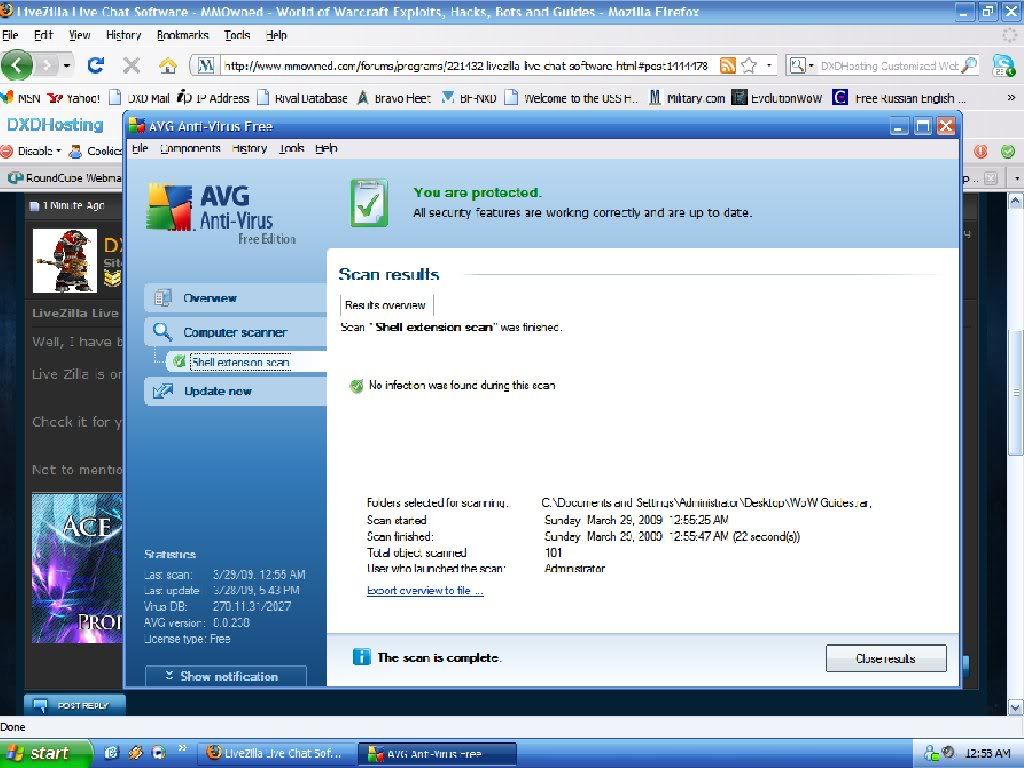Start Update now in AVG
This screenshot has width=1024, height=768.
(235, 391)
